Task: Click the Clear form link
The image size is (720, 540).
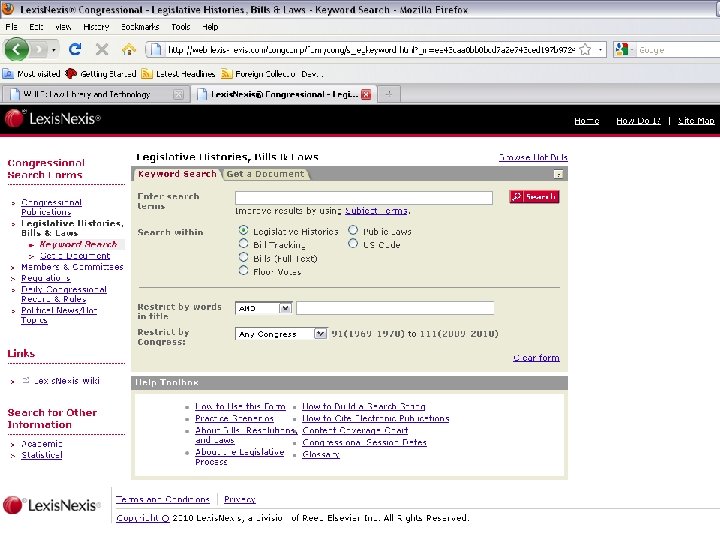Action: point(536,358)
